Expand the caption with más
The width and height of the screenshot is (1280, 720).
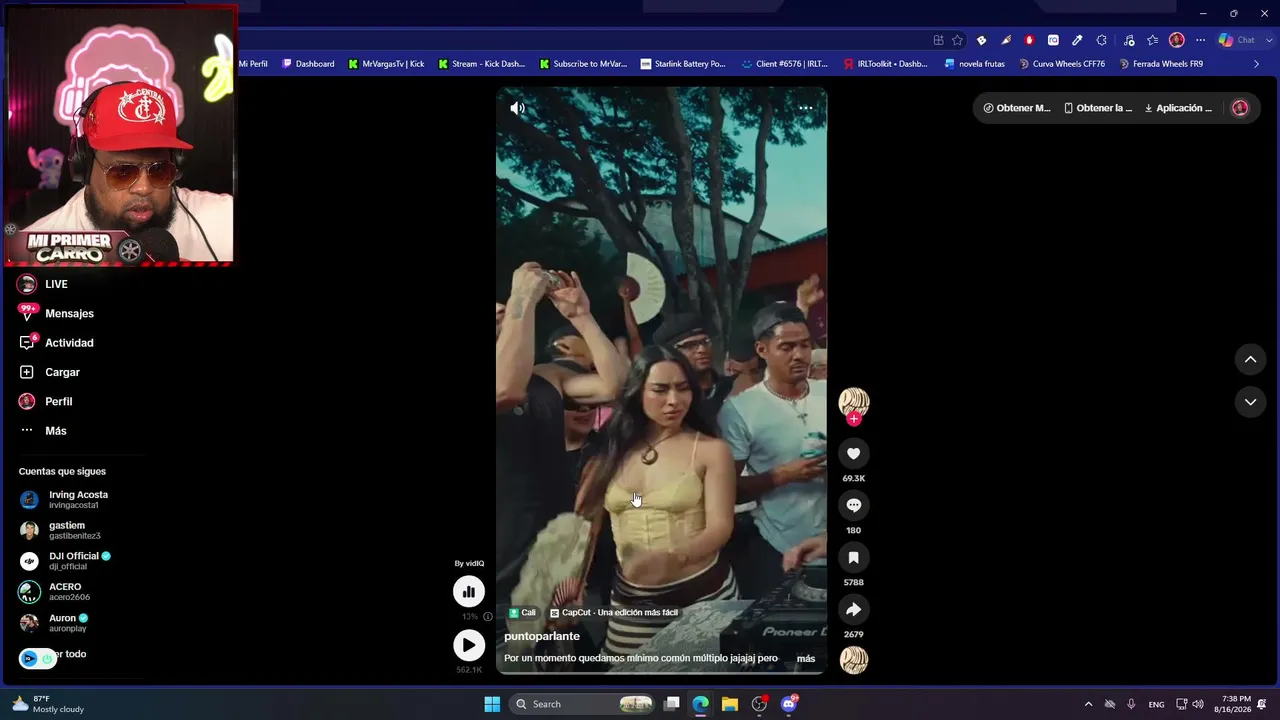(x=806, y=659)
